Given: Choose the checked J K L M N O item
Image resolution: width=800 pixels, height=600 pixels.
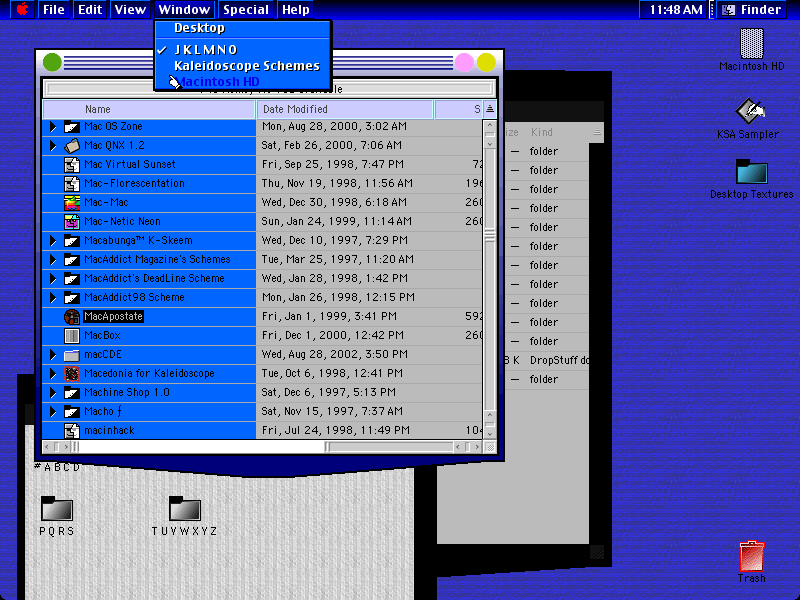Looking at the screenshot, I should 243,50.
